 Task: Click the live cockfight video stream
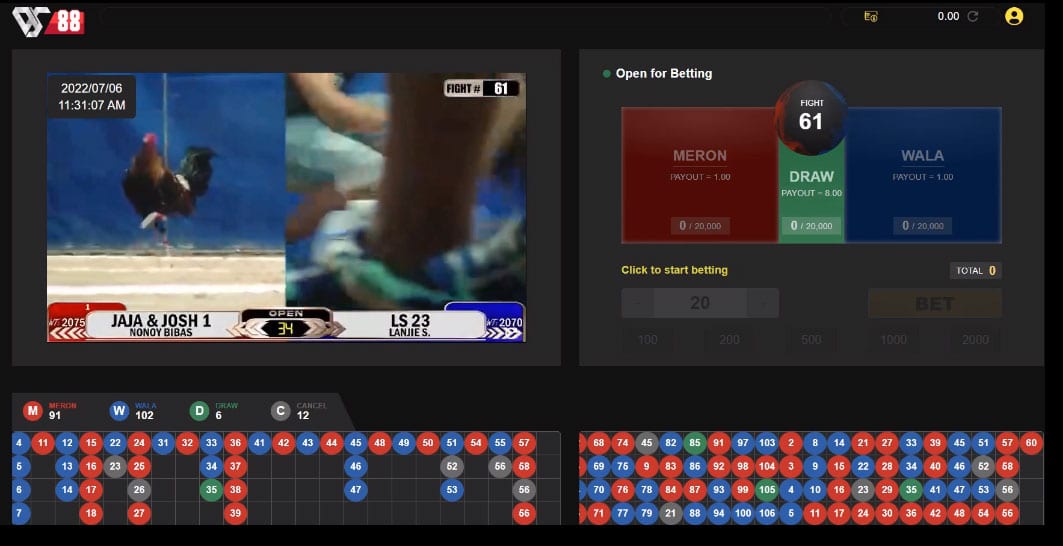pos(286,208)
